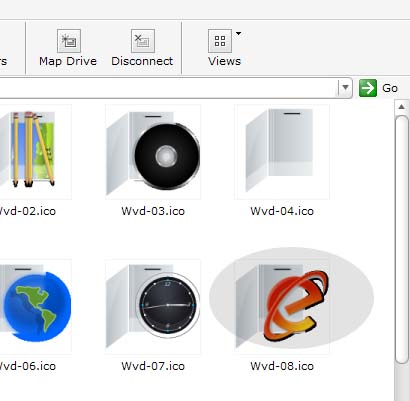
Task: Click the Go button label
Action: (x=390, y=88)
